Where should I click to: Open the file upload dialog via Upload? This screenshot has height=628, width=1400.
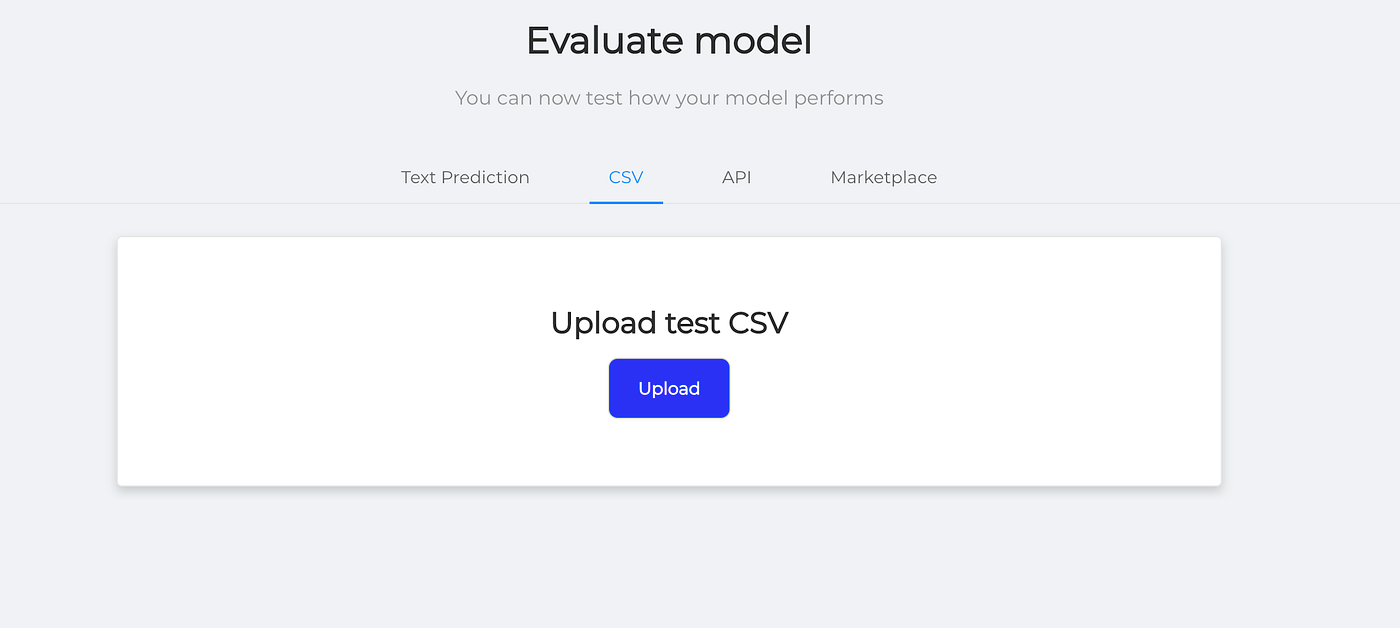(669, 388)
